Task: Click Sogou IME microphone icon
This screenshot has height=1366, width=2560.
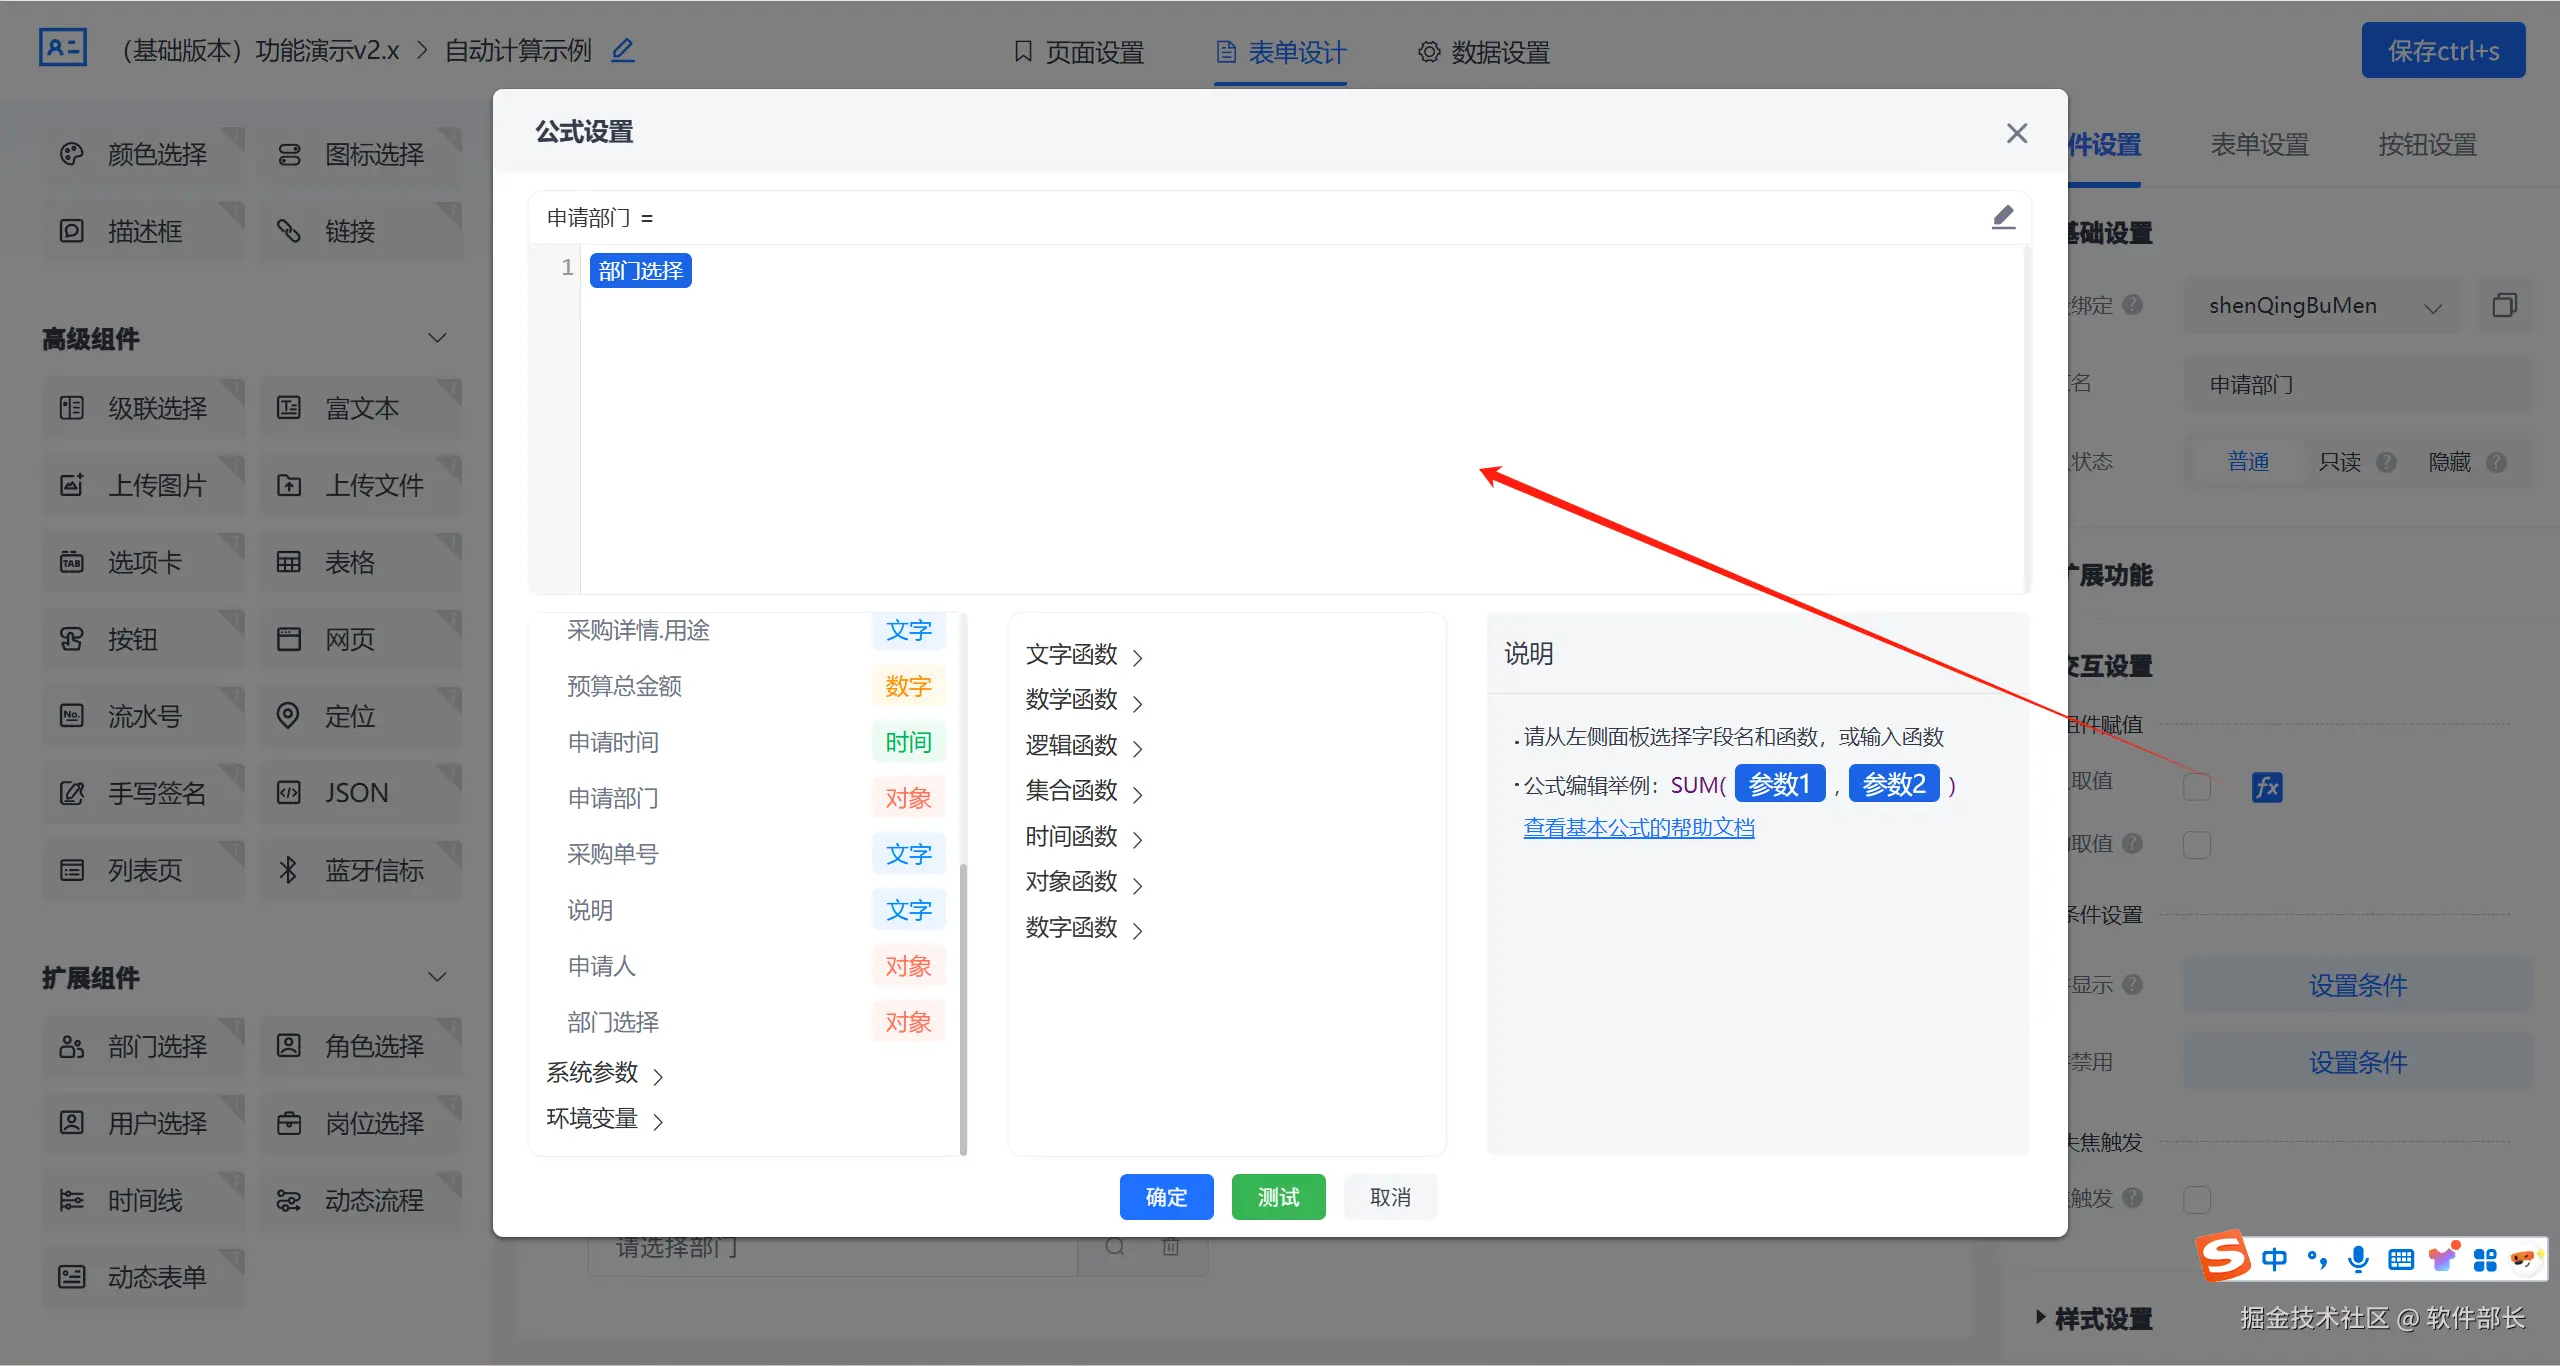Action: pos(2358,1259)
